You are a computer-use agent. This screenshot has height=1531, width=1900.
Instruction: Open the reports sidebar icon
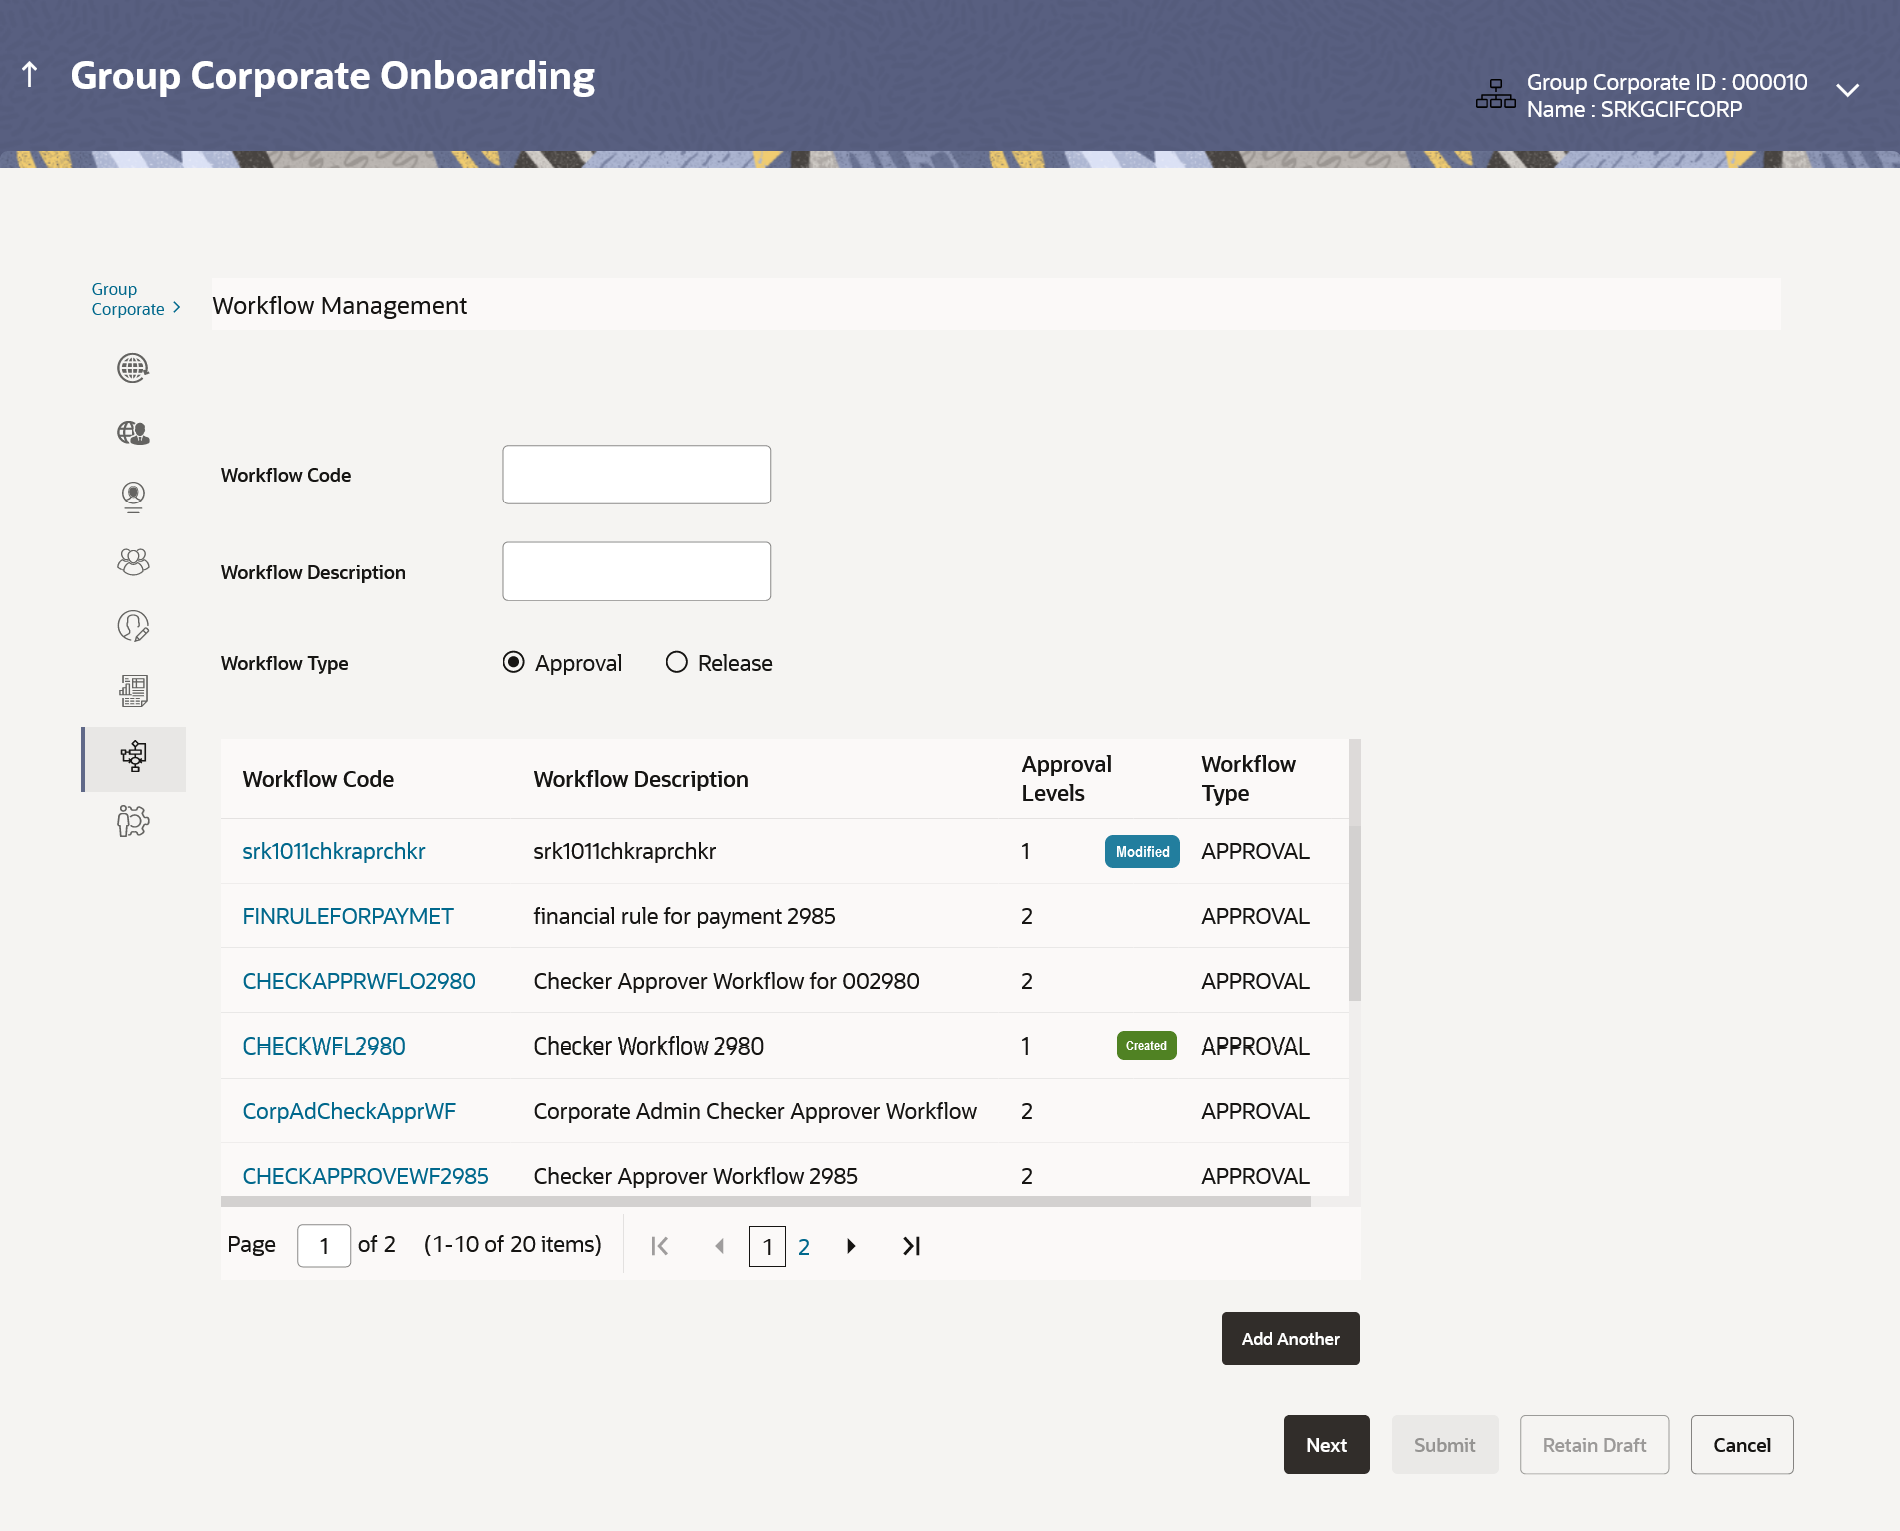[133, 690]
